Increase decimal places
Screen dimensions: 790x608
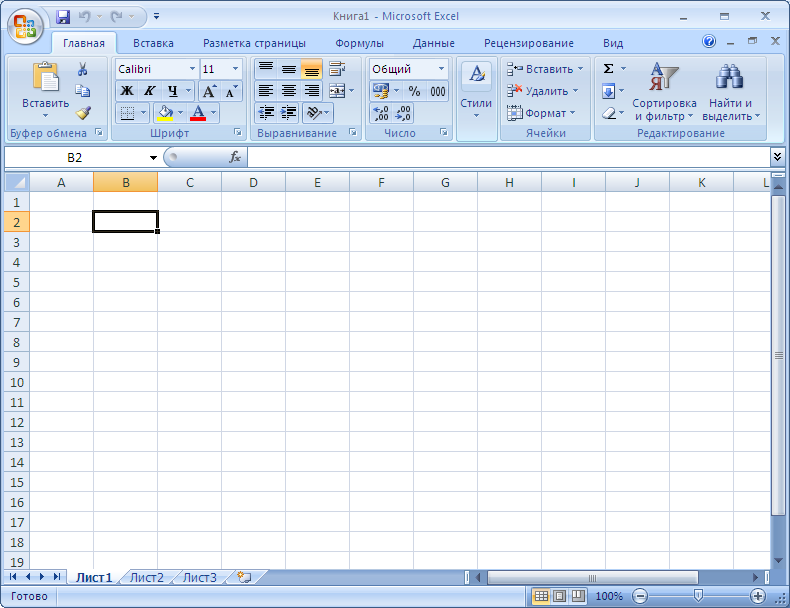tap(381, 113)
